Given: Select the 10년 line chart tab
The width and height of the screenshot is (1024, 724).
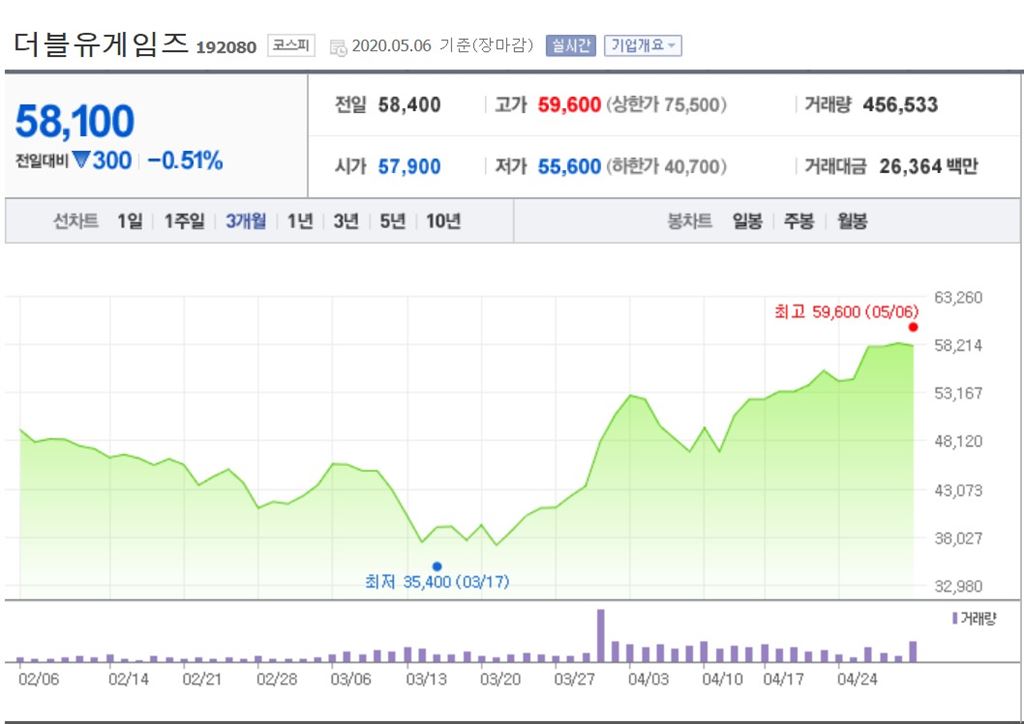Looking at the screenshot, I should 443,221.
